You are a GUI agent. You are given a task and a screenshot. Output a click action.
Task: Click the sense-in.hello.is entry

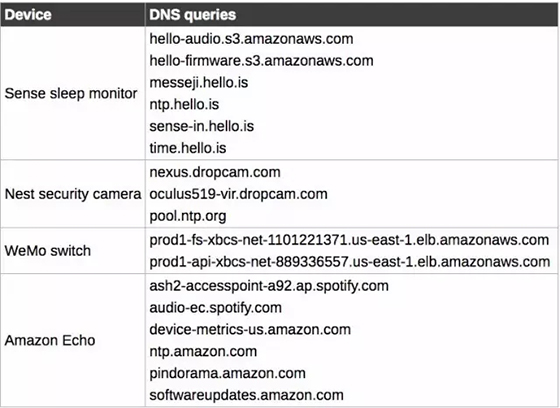pos(201,126)
